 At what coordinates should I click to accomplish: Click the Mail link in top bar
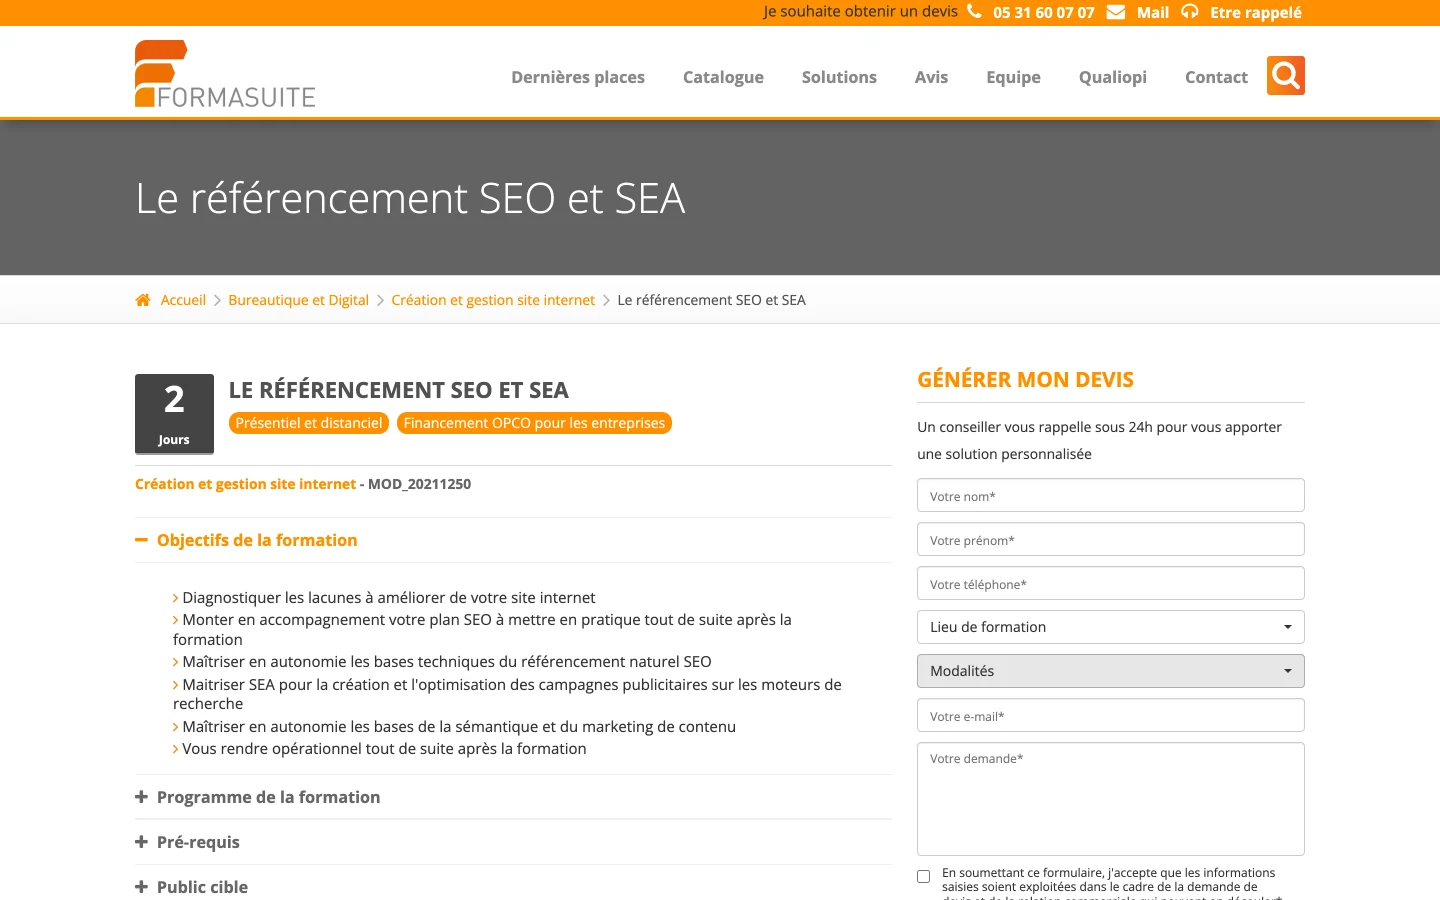point(1153,12)
